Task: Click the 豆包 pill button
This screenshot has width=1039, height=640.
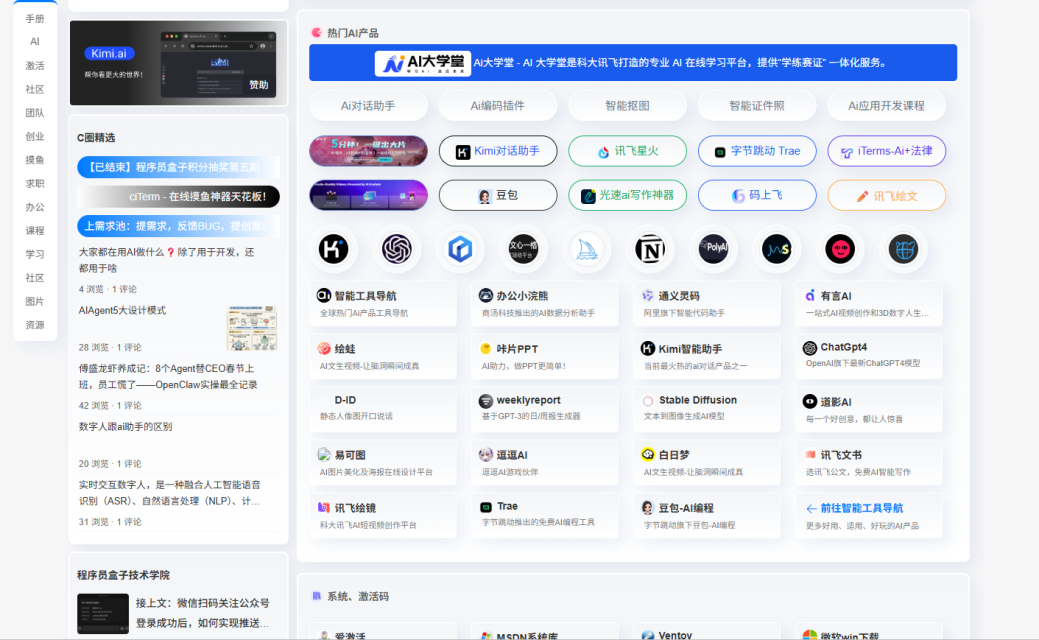Action: pos(498,195)
